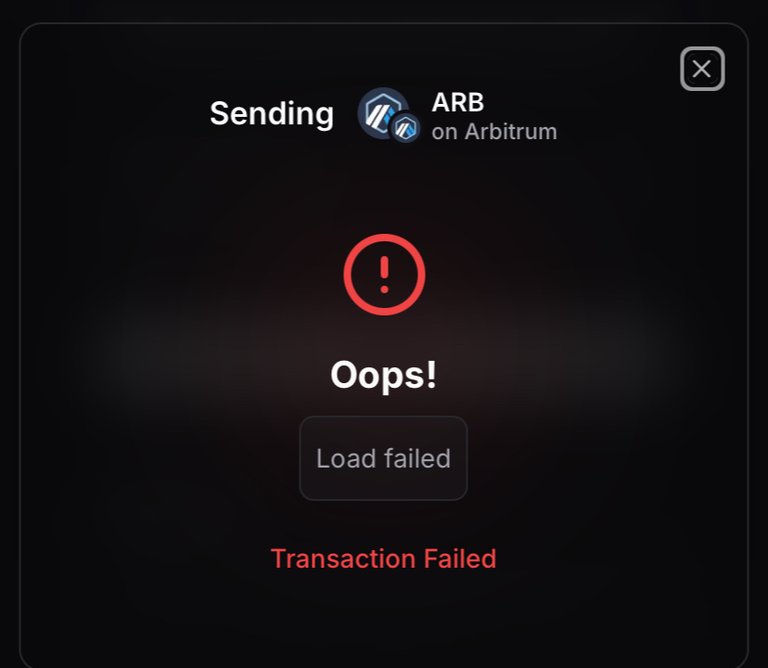Viewport: 768px width, 668px height.
Task: Select the ARB token name text
Action: 458,103
